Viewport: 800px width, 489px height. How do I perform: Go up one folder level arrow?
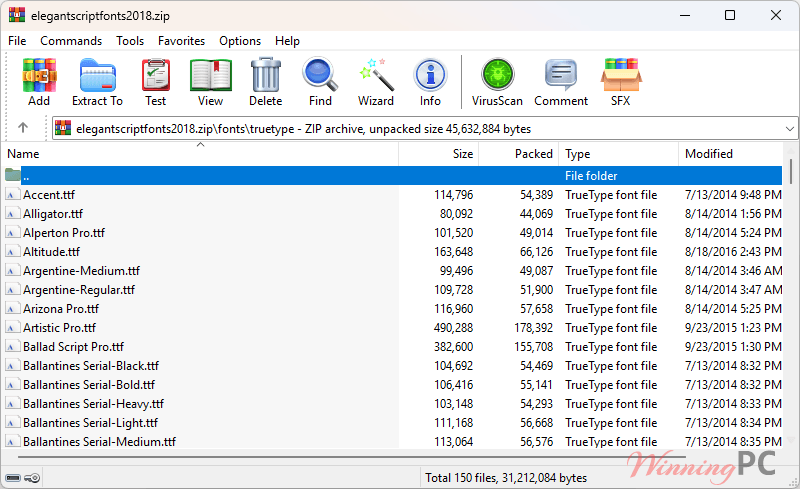(23, 128)
